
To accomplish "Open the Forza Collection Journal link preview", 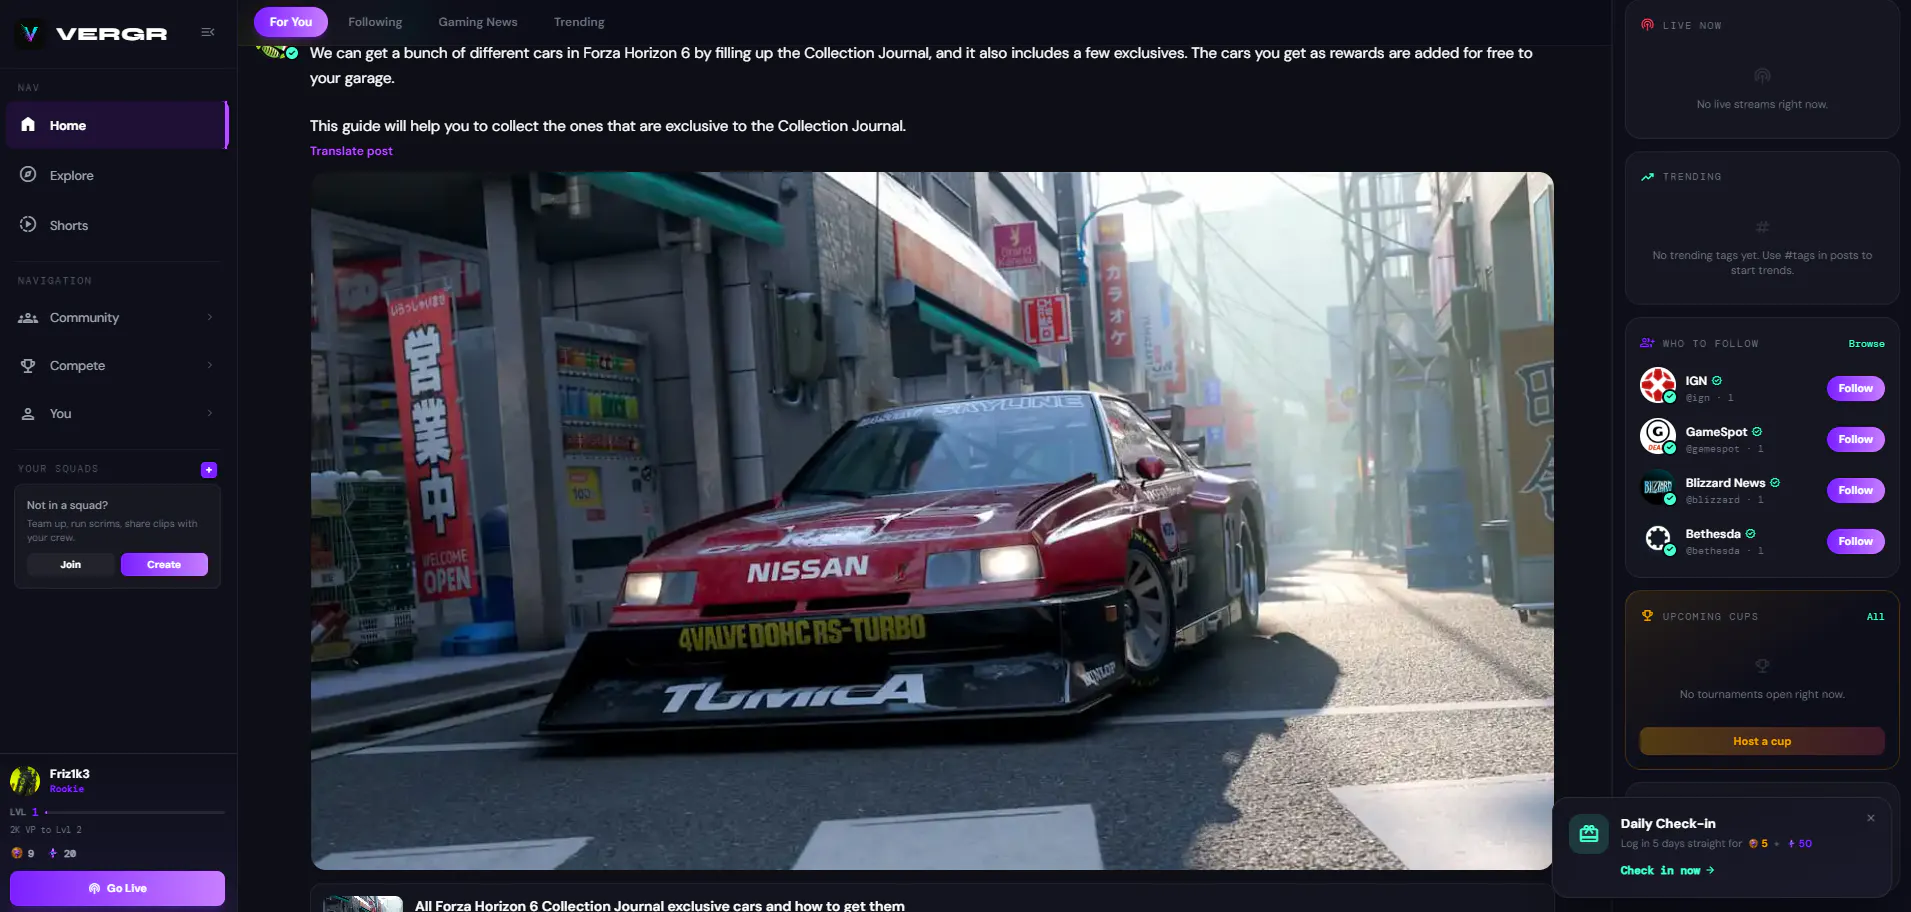I will [932, 899].
